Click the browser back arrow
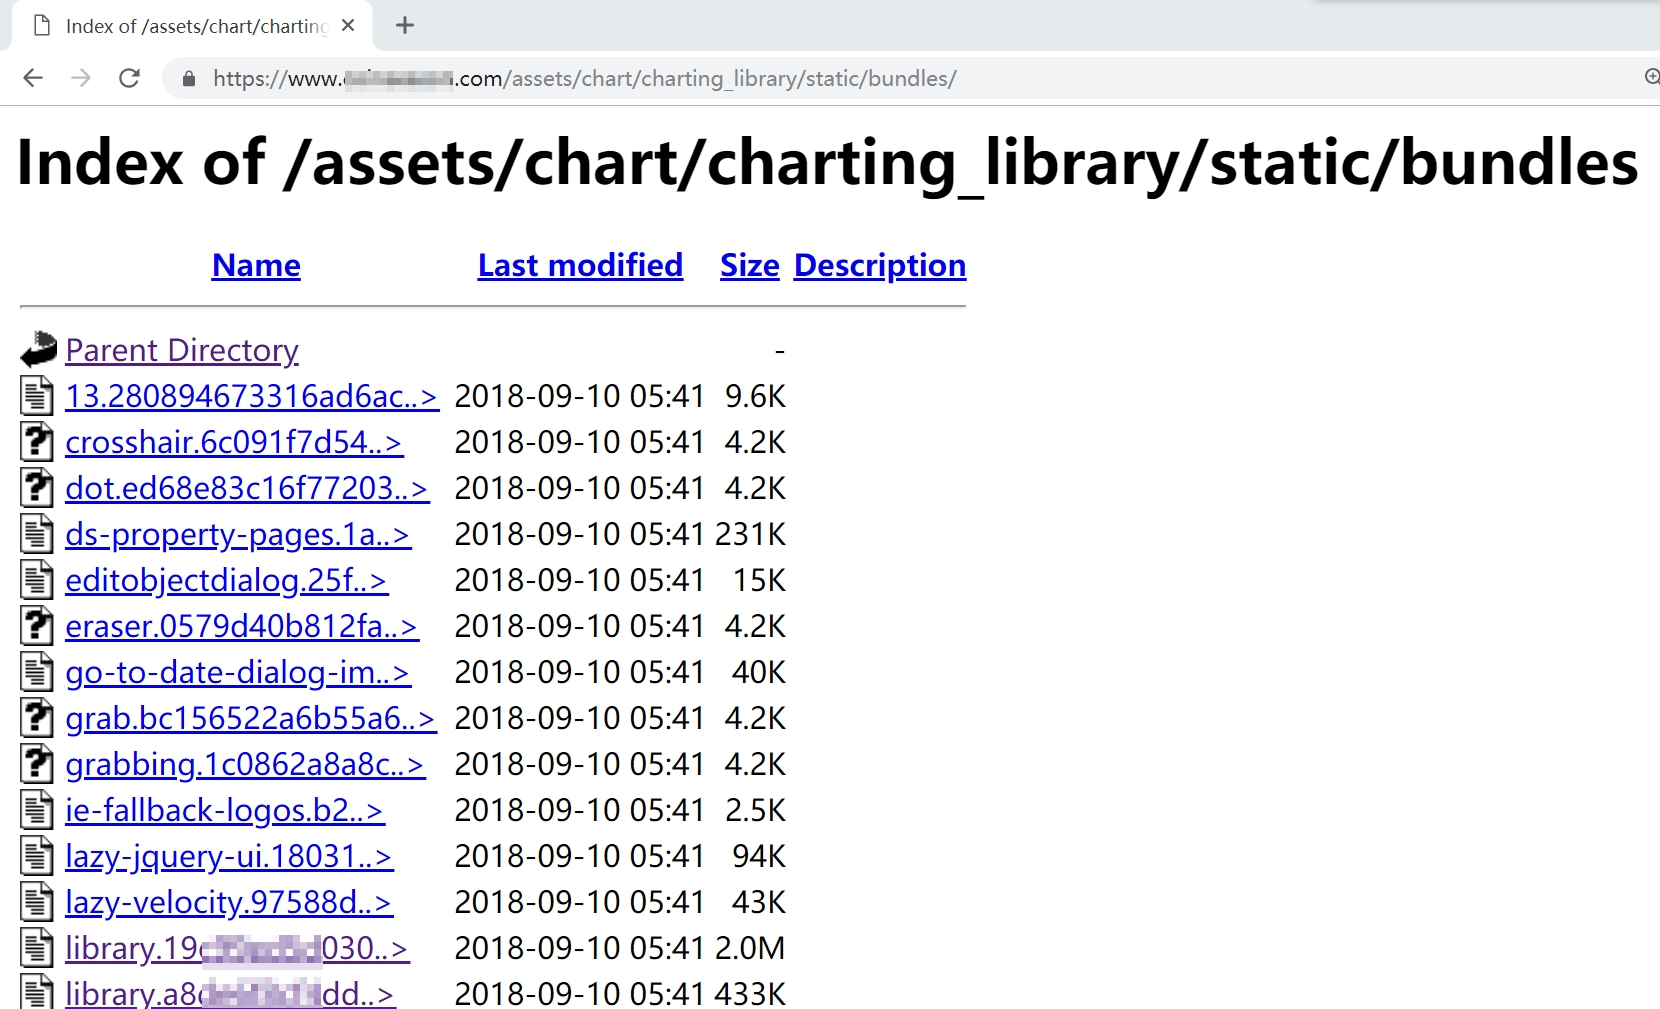1660x1009 pixels. pyautogui.click(x=33, y=78)
